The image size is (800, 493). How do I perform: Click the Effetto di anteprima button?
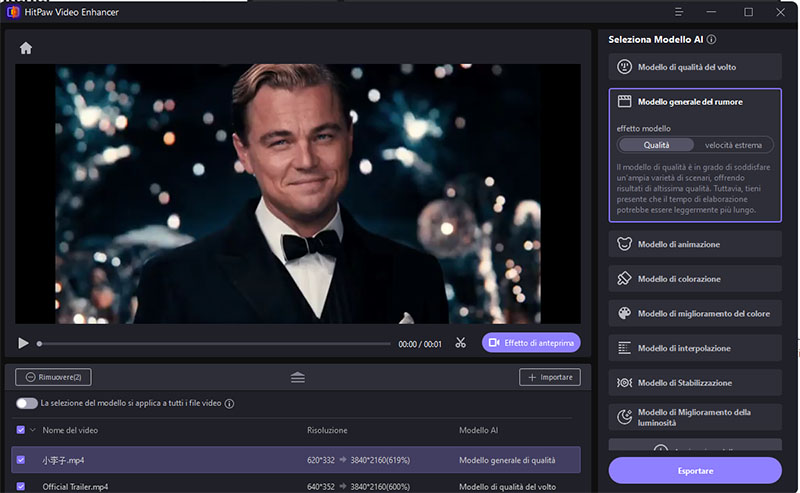pyautogui.click(x=531, y=343)
